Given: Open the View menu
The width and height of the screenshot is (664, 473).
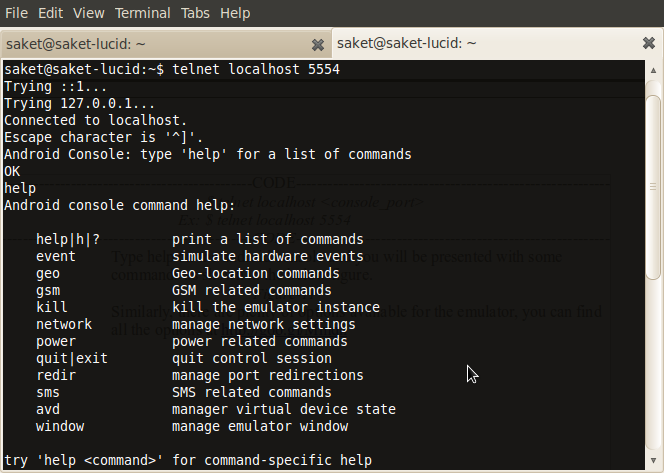Looking at the screenshot, I should click(88, 13).
